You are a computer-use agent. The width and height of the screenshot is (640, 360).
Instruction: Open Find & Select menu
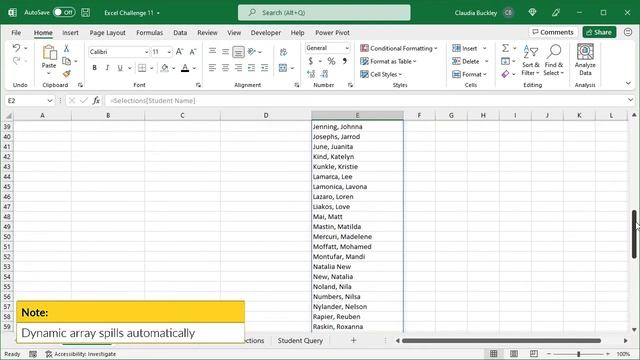[553, 60]
